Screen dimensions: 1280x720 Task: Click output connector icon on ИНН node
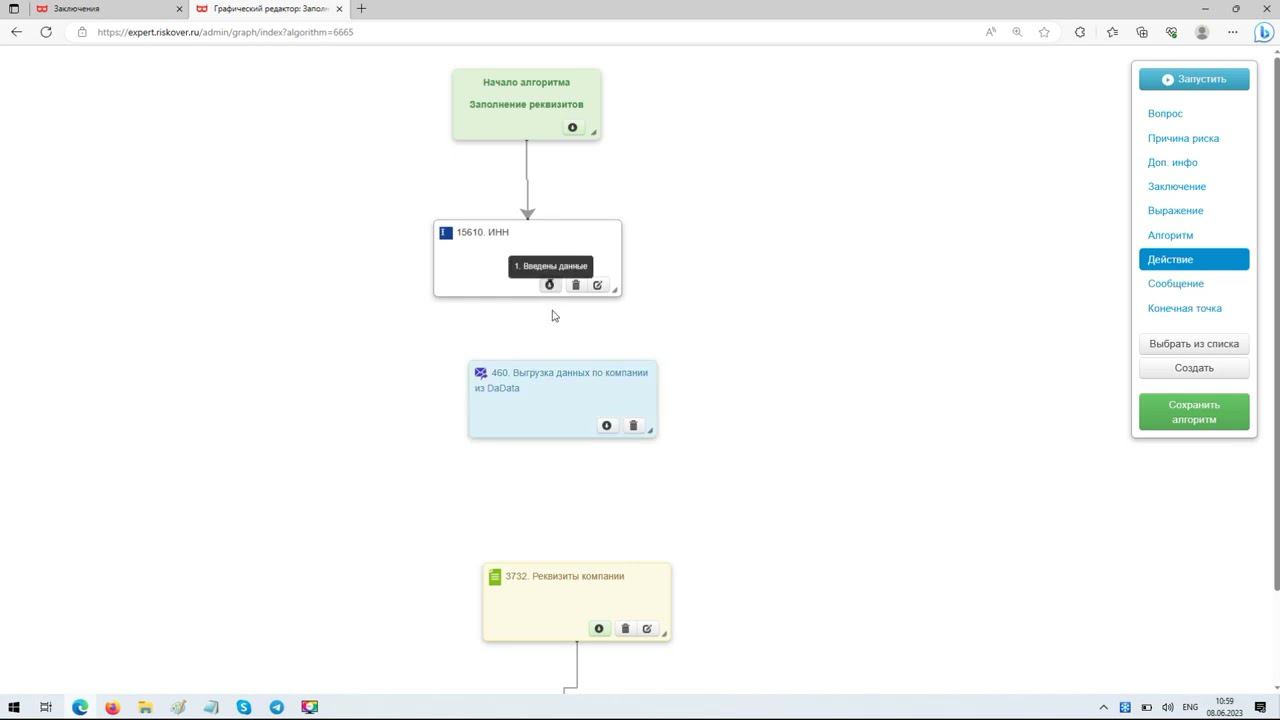549,285
